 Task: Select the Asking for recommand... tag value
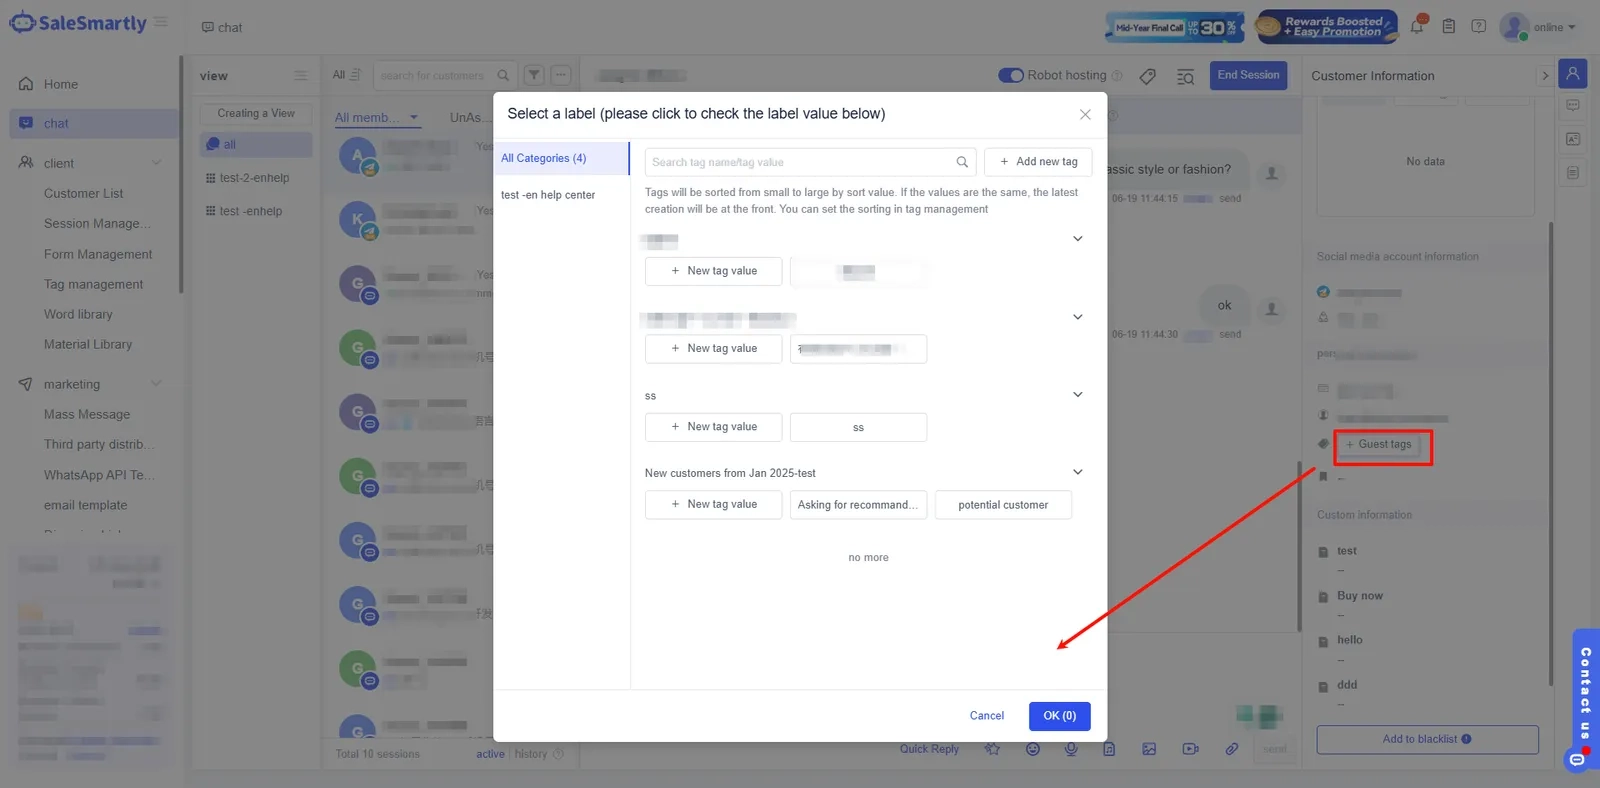pos(859,505)
